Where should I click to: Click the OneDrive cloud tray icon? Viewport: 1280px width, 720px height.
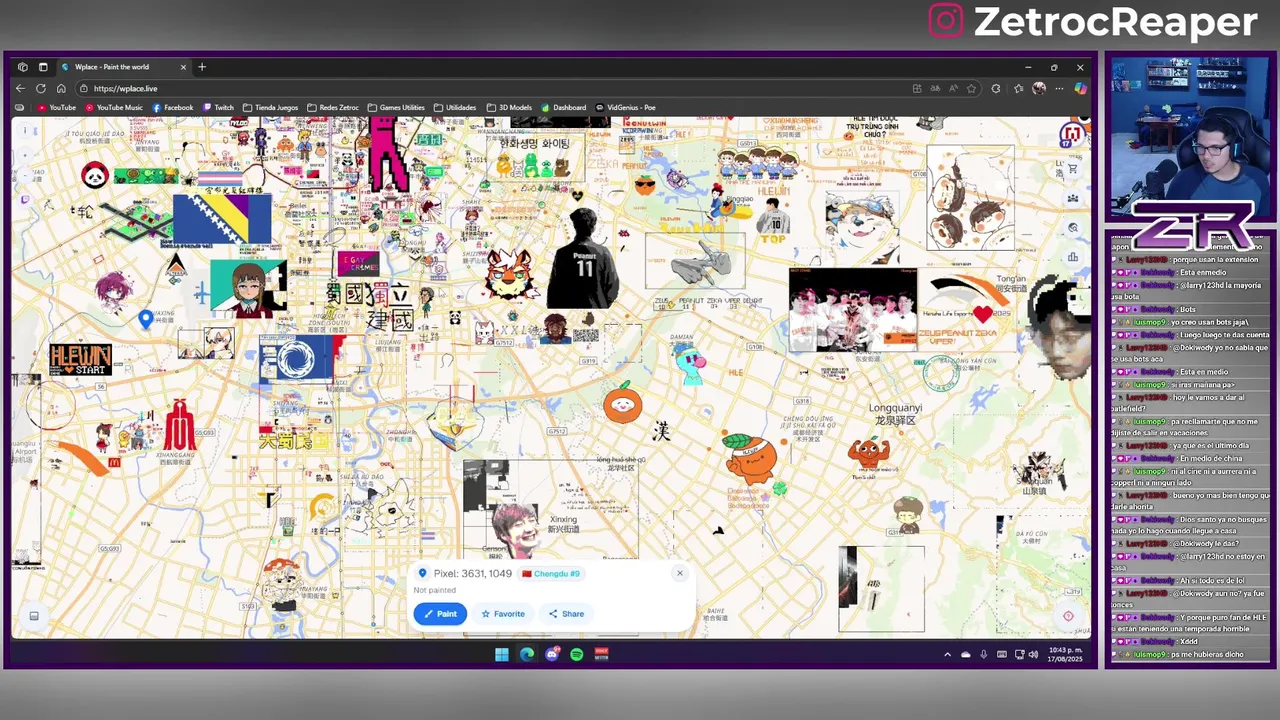click(965, 654)
